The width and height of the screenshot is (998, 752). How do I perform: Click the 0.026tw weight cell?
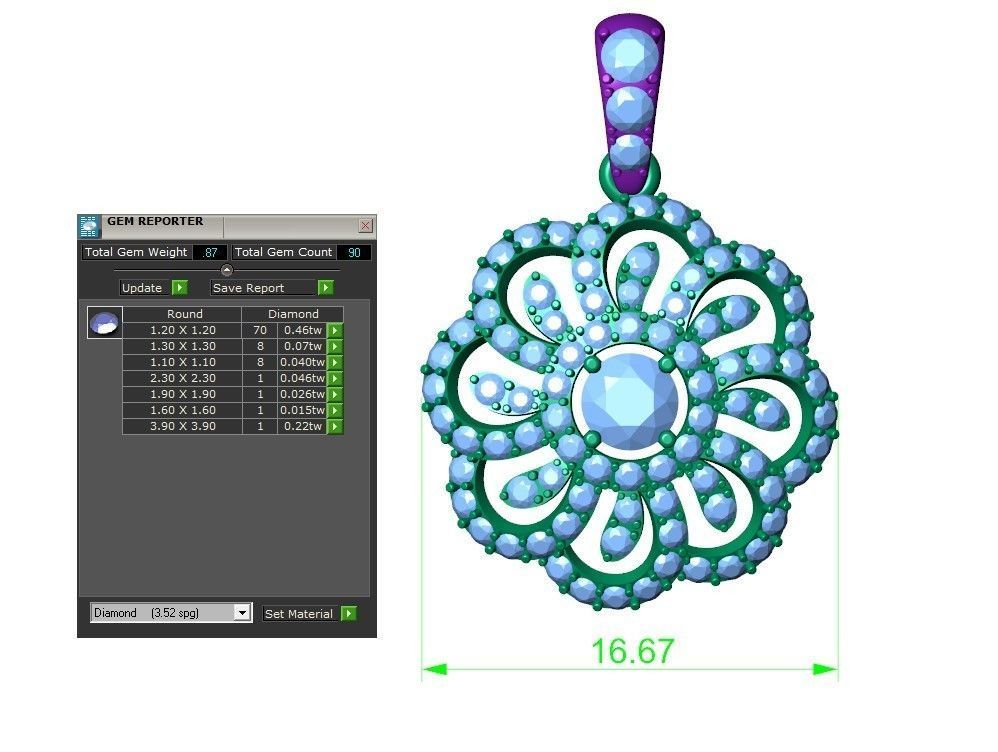click(302, 394)
